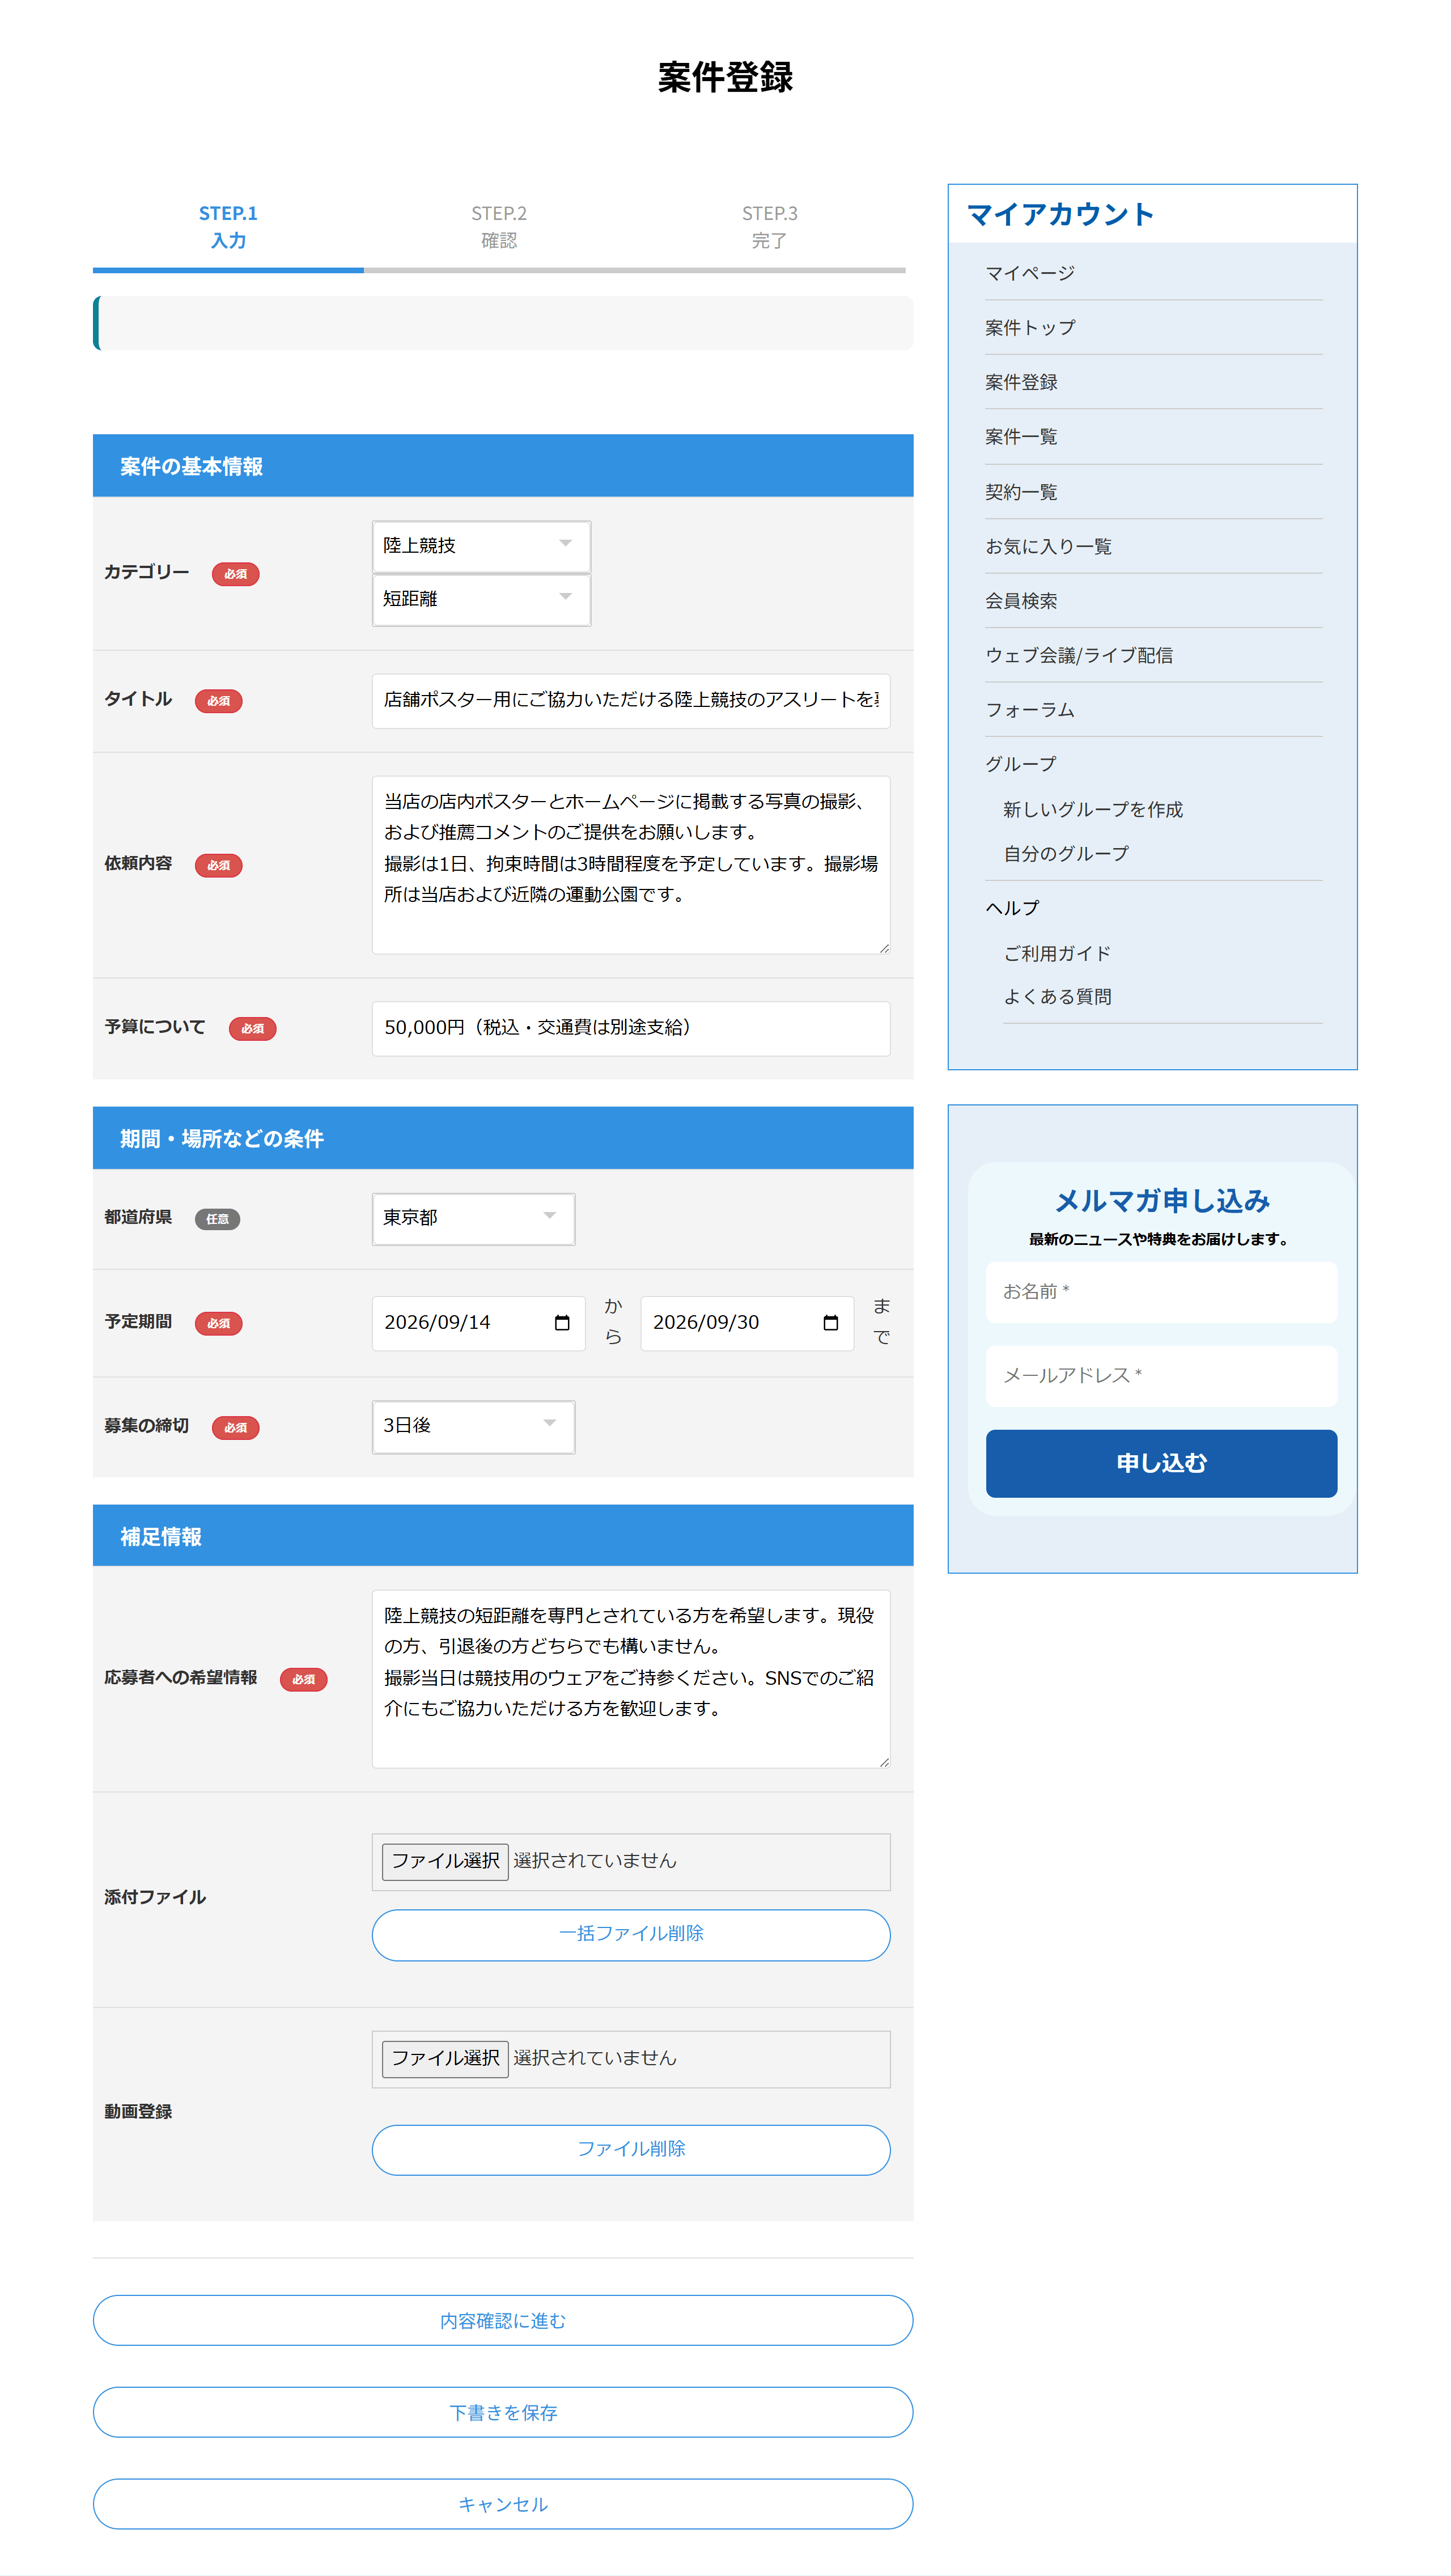Open calendar picker for start date 2026/09/14
1451x2576 pixels.
tap(562, 1323)
